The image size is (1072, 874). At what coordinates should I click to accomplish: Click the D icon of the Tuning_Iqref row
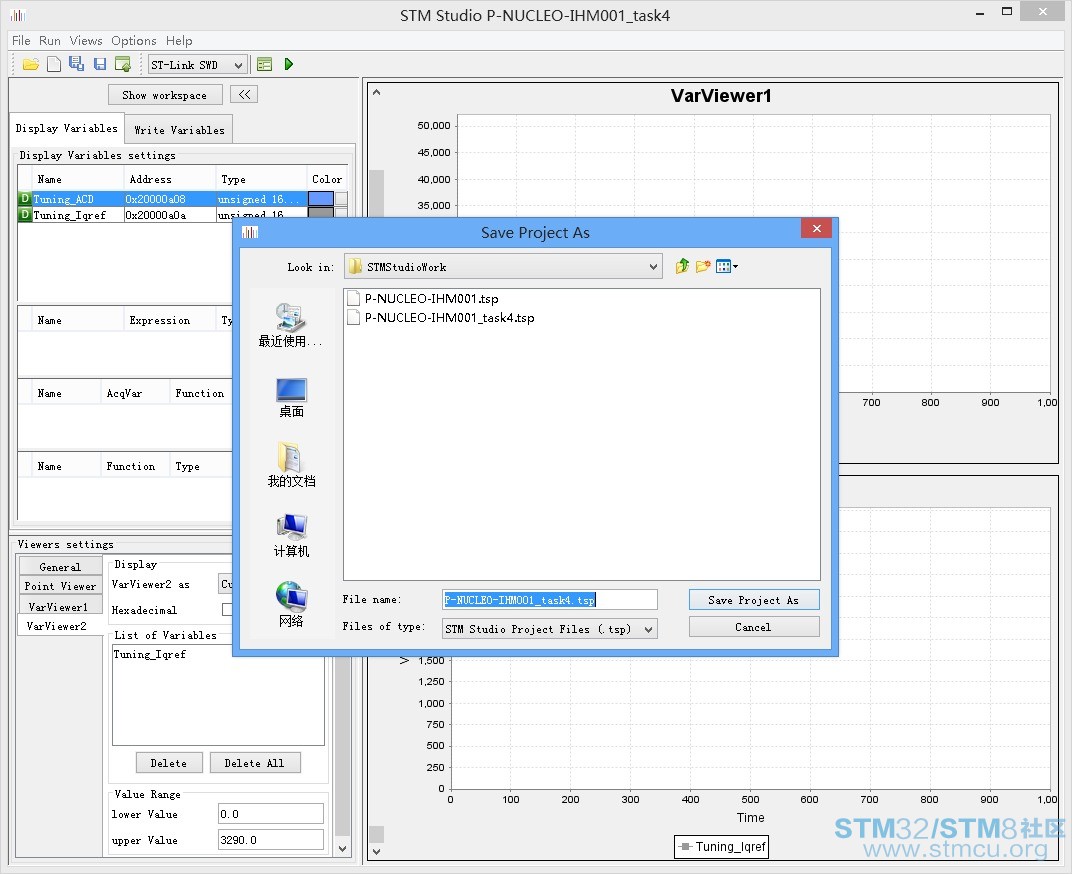click(25, 215)
